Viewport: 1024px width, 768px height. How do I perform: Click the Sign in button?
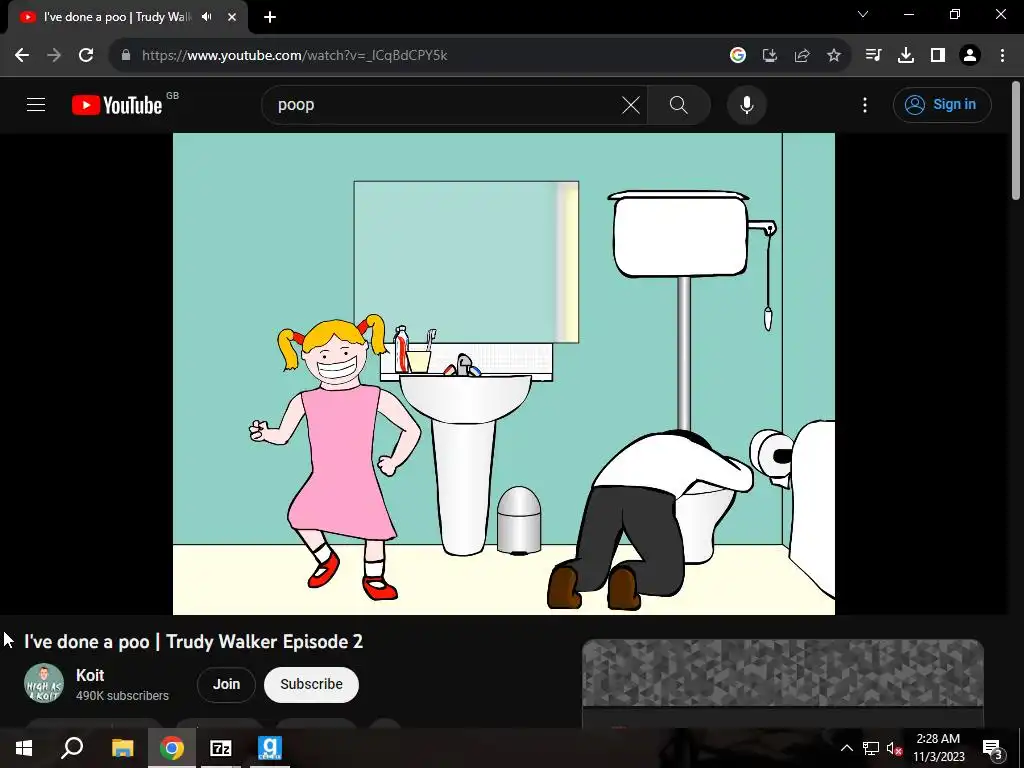click(942, 104)
